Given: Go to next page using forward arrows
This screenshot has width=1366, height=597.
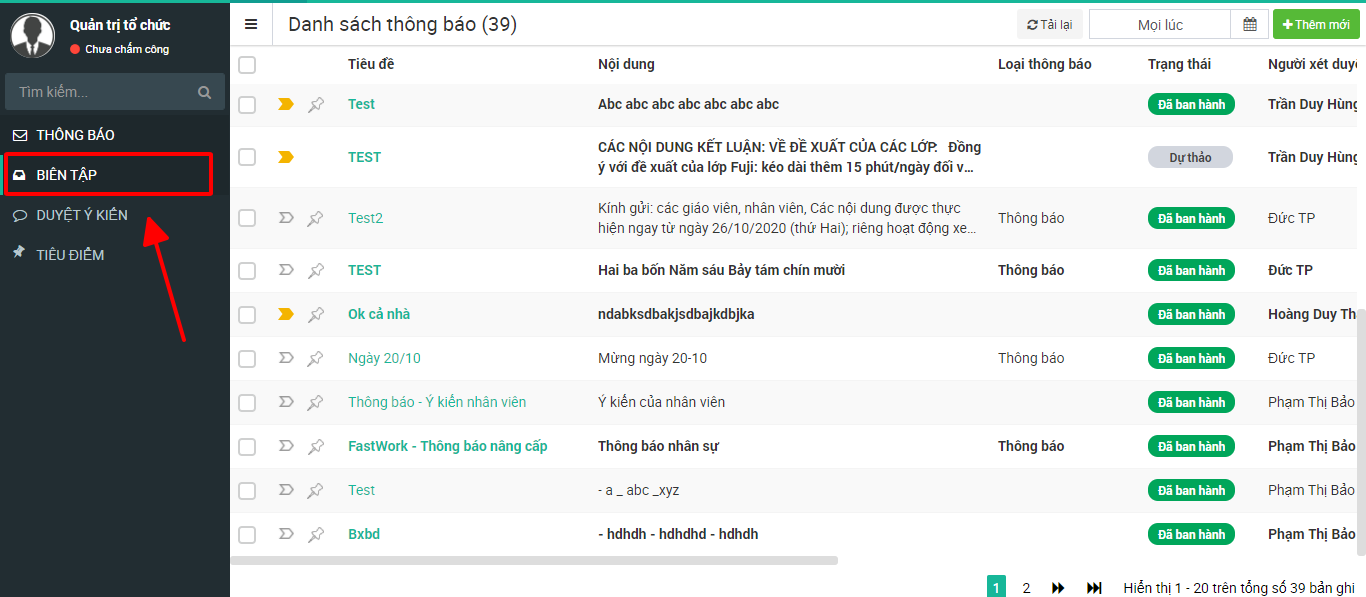Looking at the screenshot, I should pos(1058,588).
